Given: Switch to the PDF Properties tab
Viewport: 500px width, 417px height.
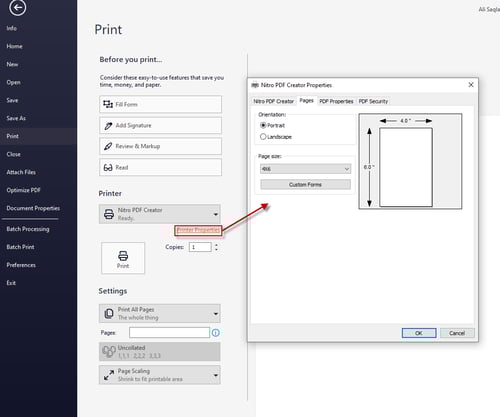Looking at the screenshot, I should point(336,101).
